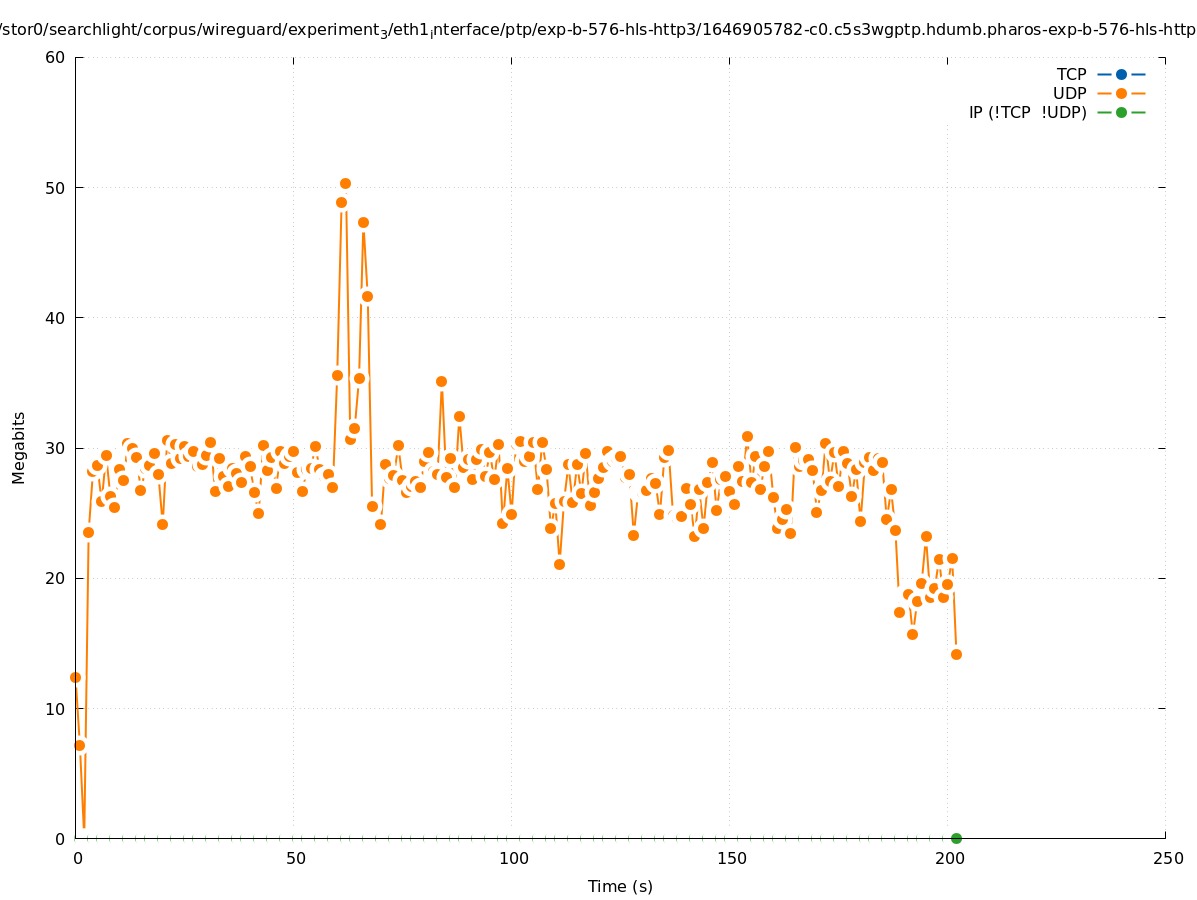This screenshot has height=900, width=1197.
Task: Click the 250 tick label on x-axis
Action: [1166, 859]
